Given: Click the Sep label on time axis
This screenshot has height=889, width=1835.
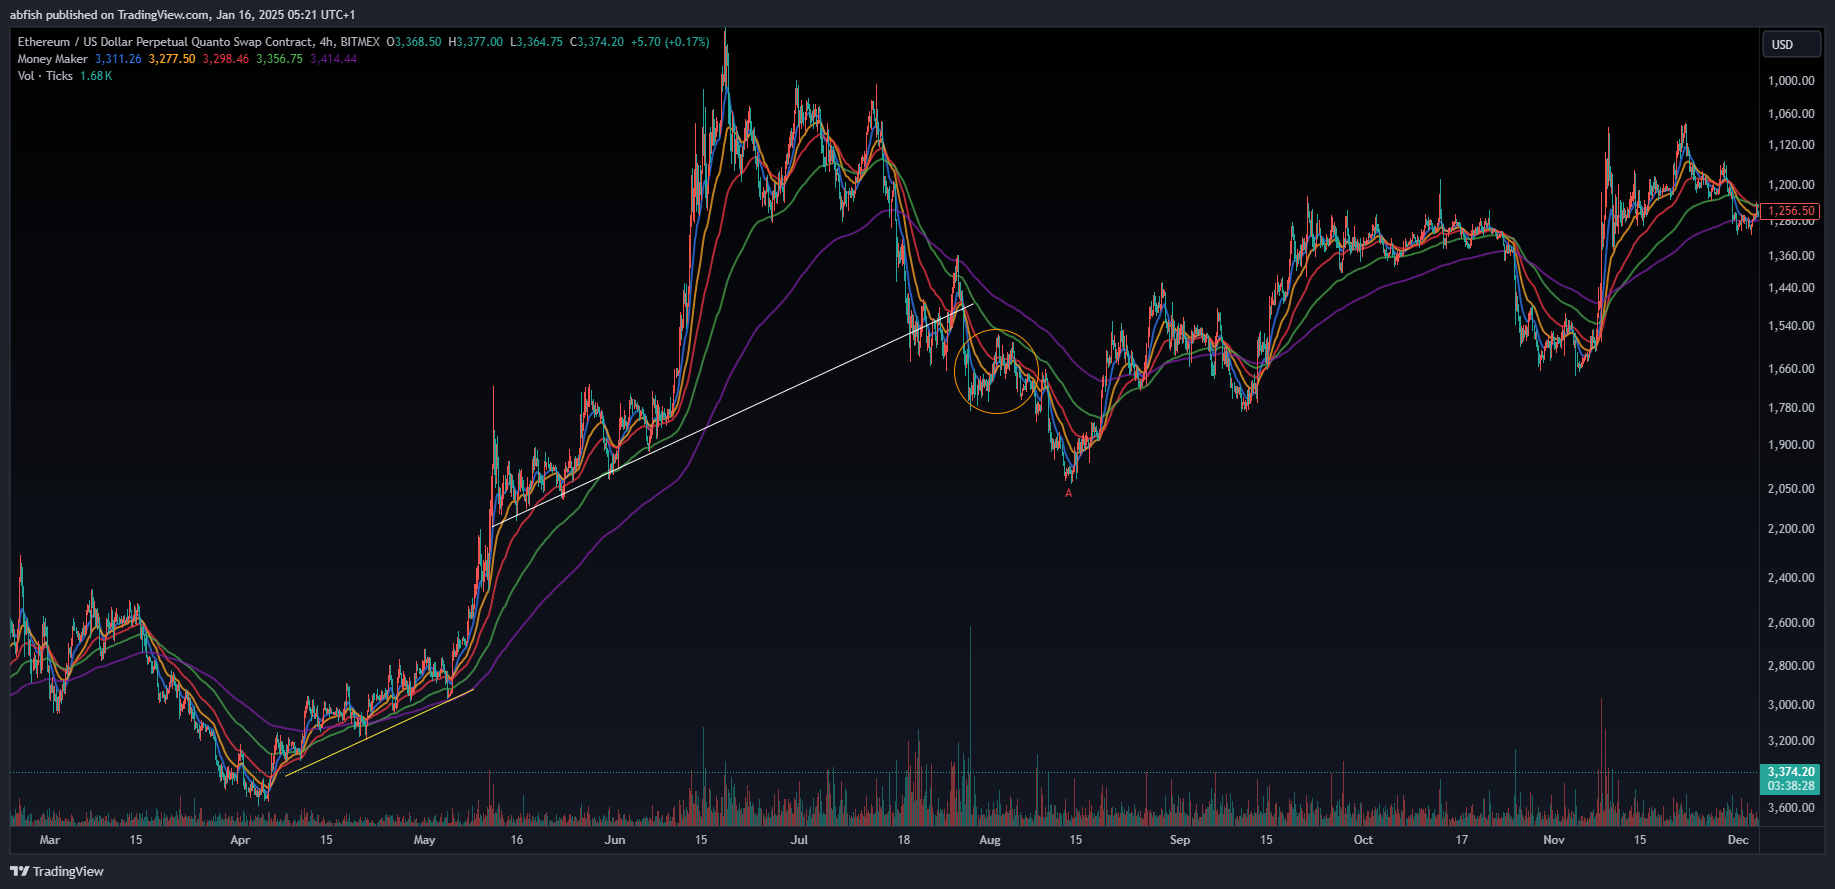Looking at the screenshot, I should 1180,840.
